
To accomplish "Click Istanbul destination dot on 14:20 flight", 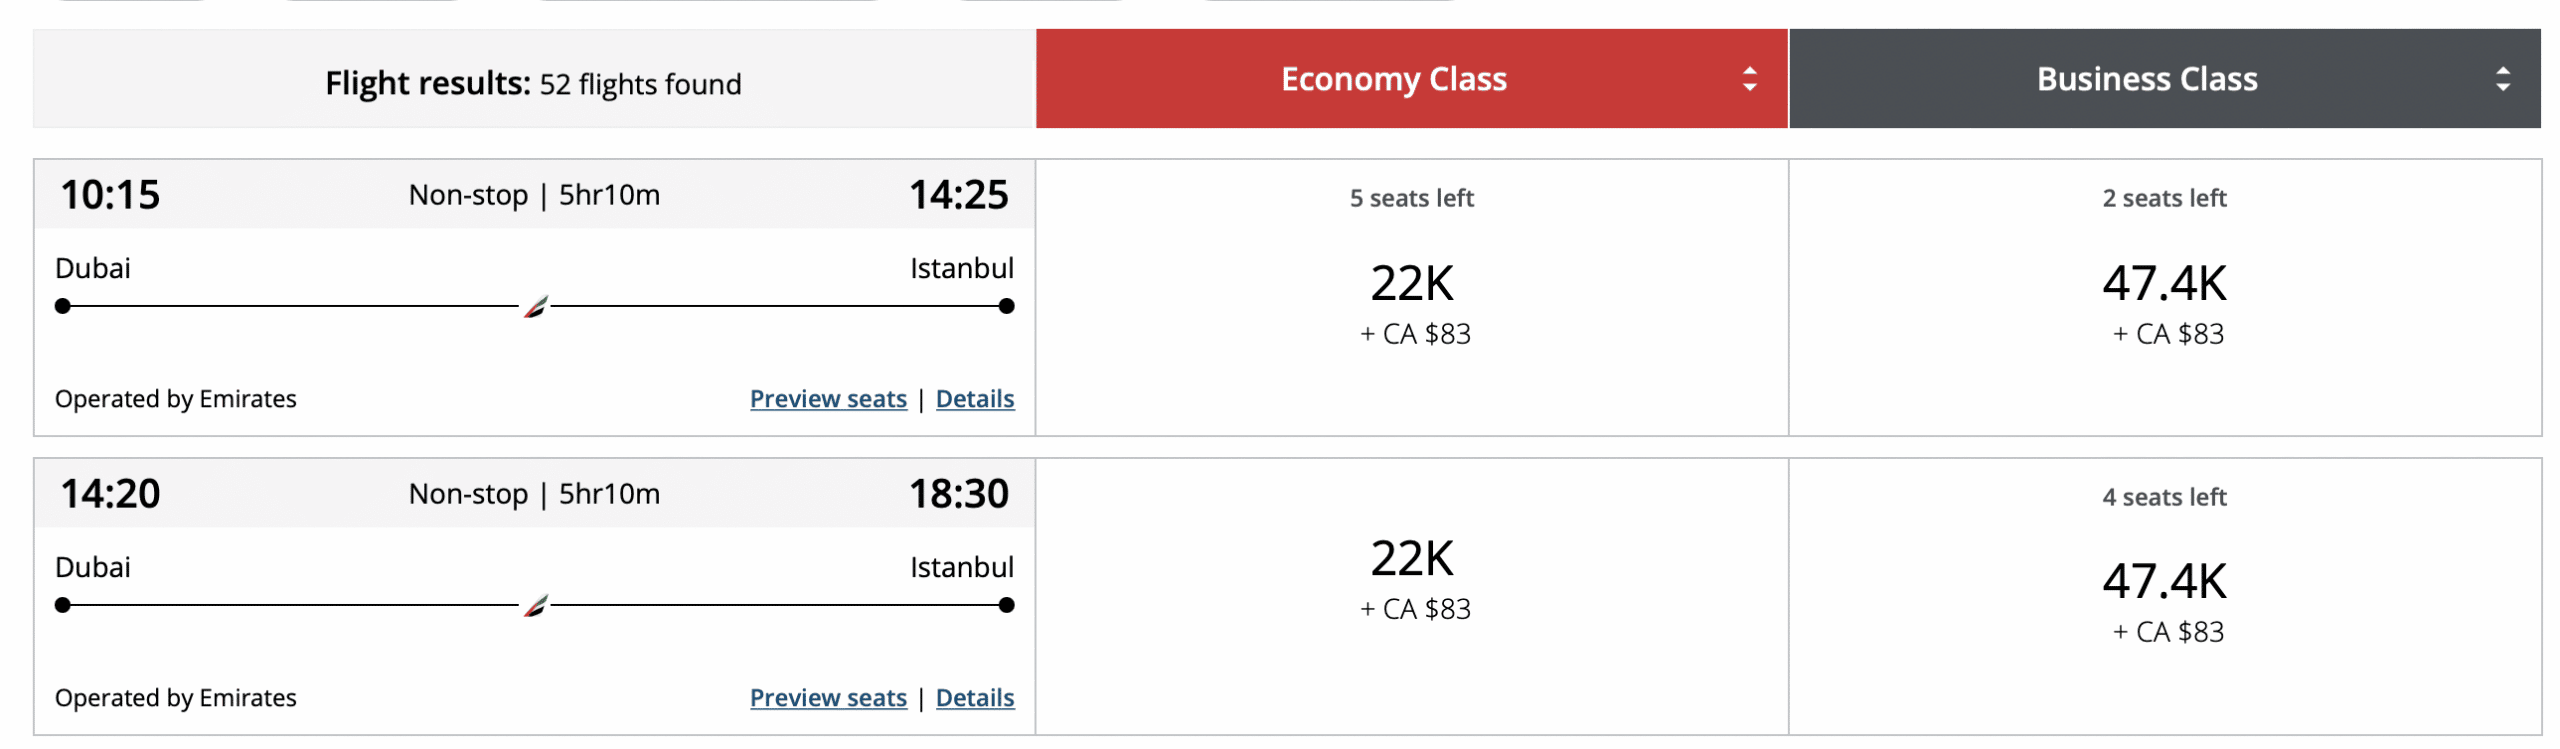I will tap(1006, 606).
